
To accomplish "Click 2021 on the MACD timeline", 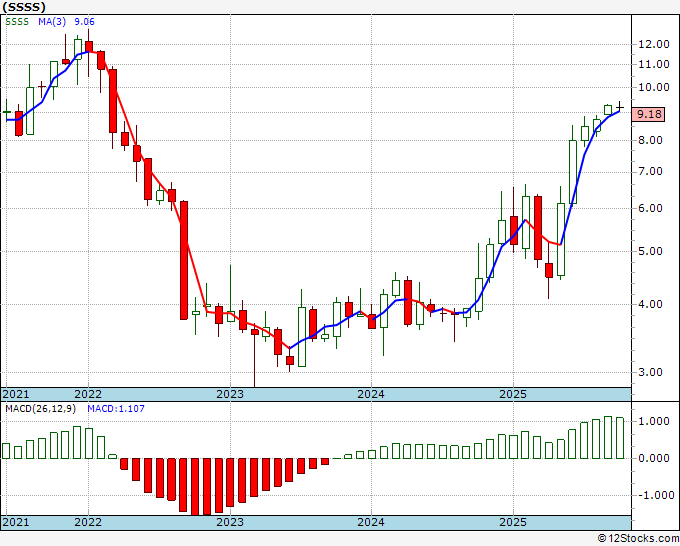I will [x=16, y=522].
